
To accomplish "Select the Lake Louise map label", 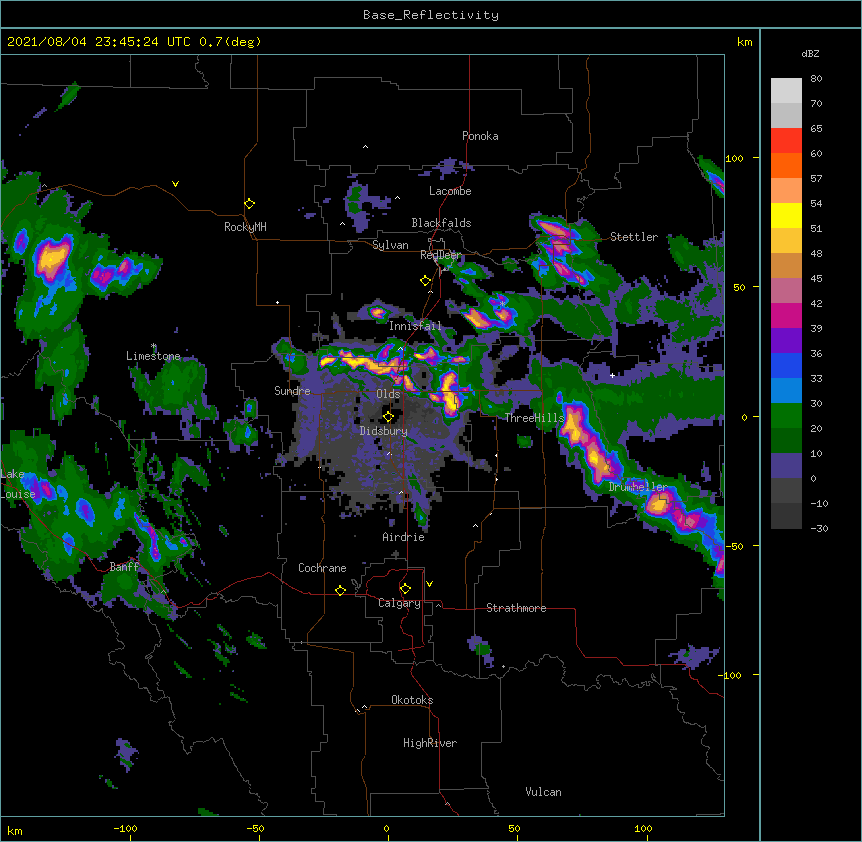I will (18, 484).
